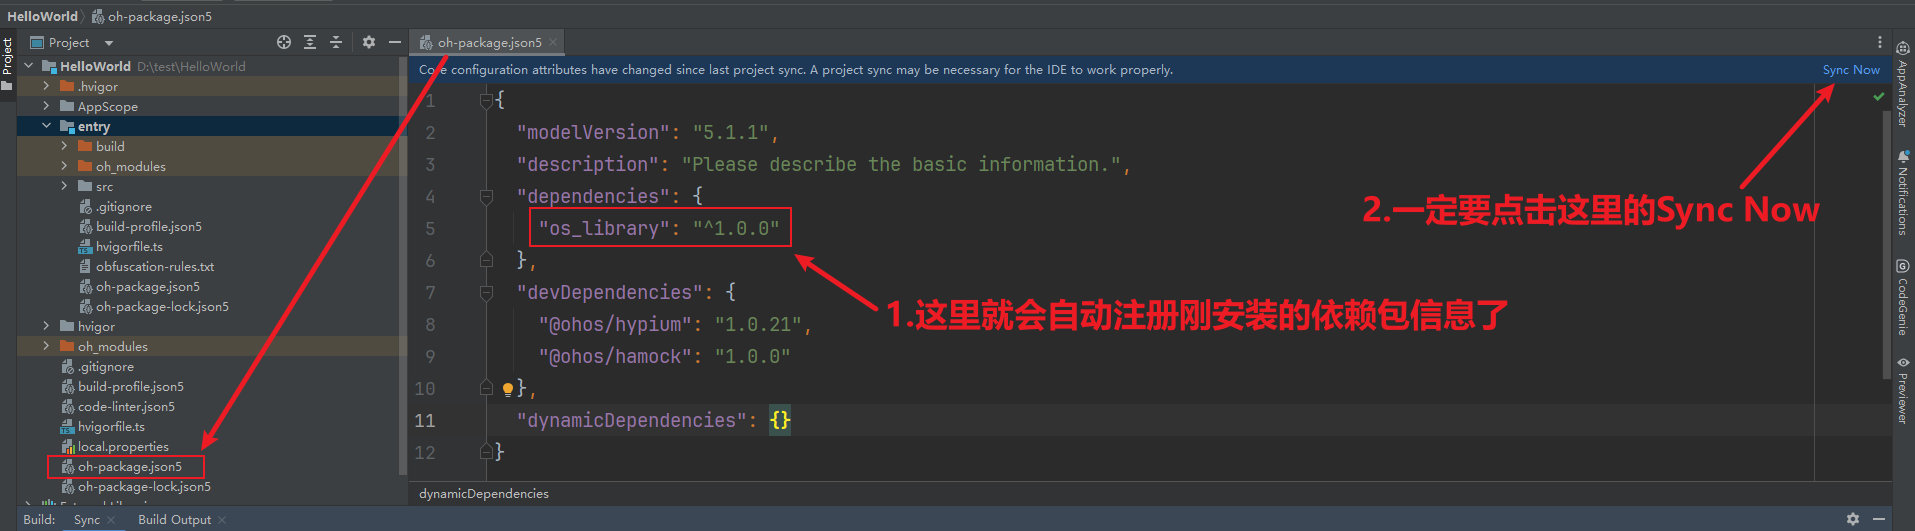Expand the src folder

coord(64,186)
